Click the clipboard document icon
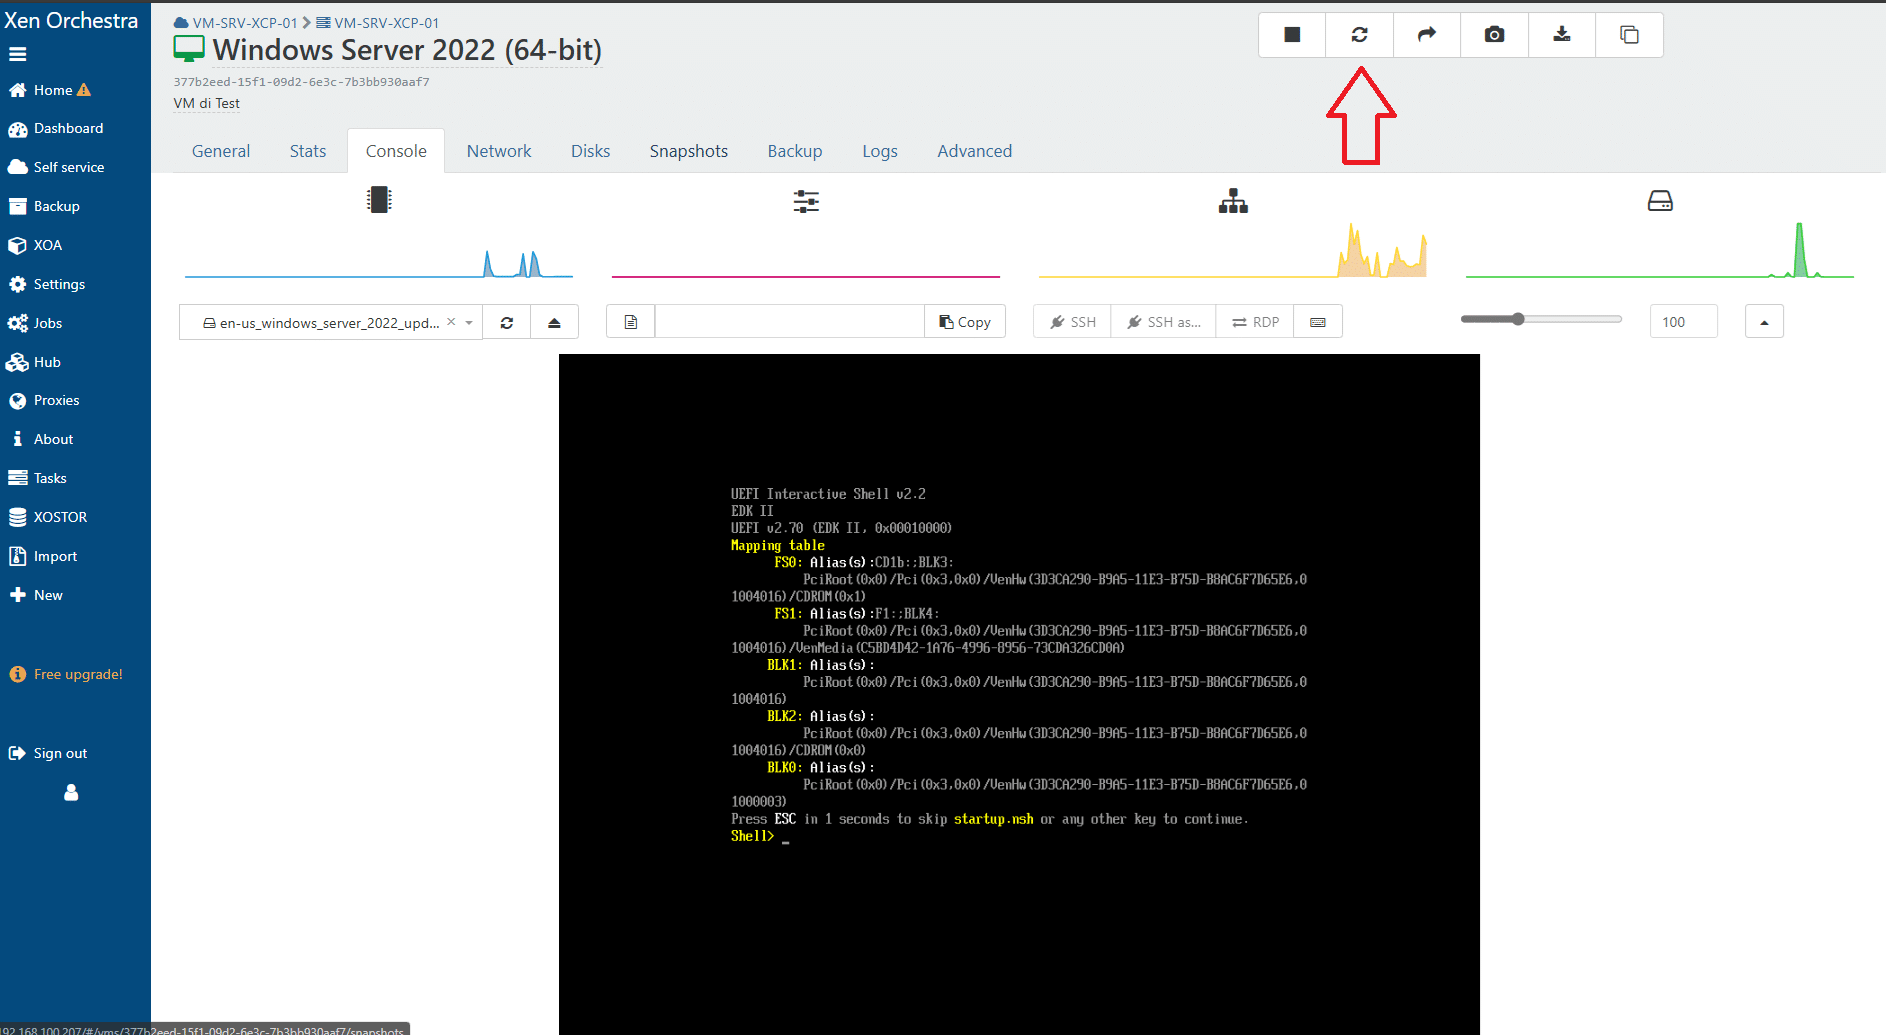Image resolution: width=1886 pixels, height=1035 pixels. [x=631, y=322]
